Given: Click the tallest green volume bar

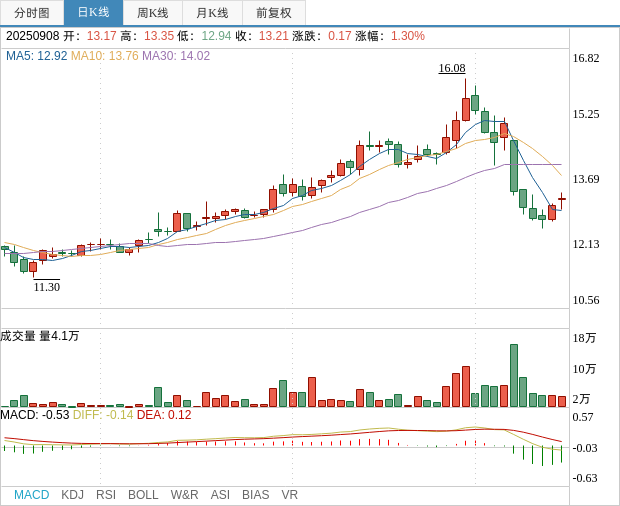Looking at the screenshot, I should click(x=514, y=376).
